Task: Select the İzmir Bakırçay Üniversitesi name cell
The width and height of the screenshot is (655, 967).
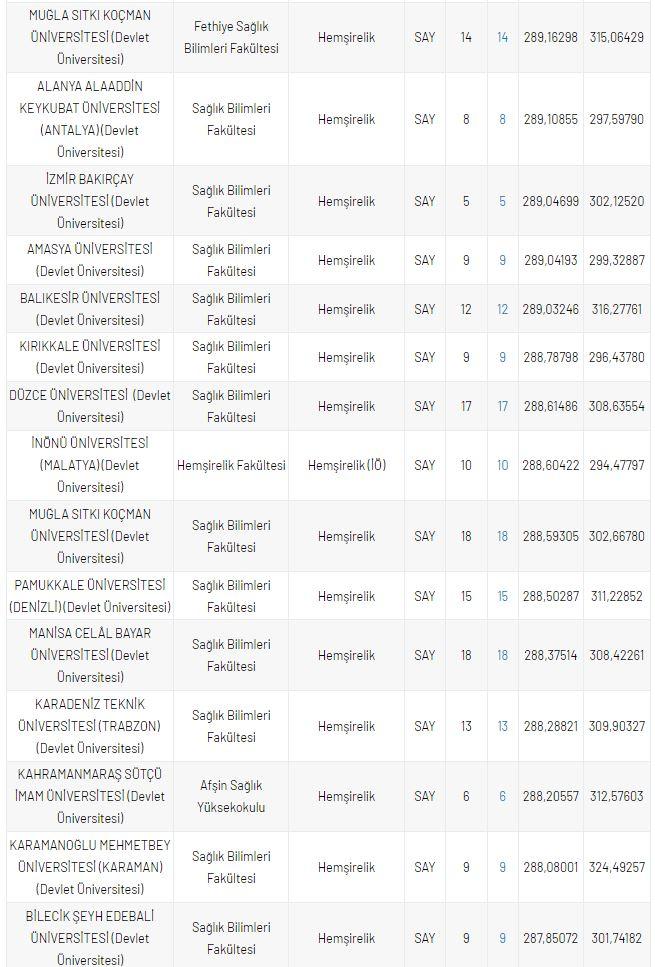Action: [89, 201]
